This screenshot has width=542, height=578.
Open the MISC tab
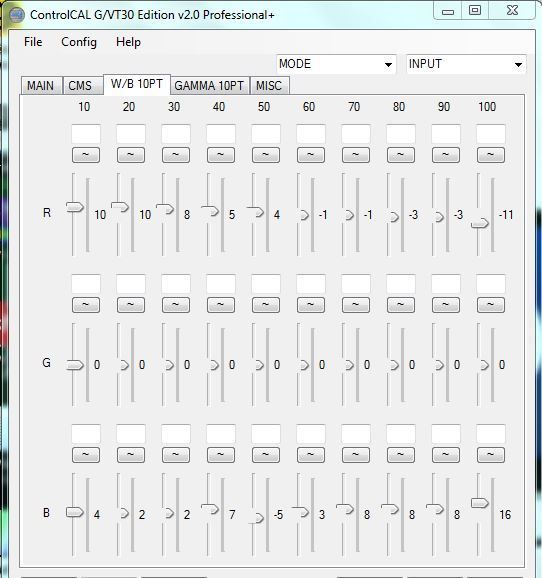269,86
